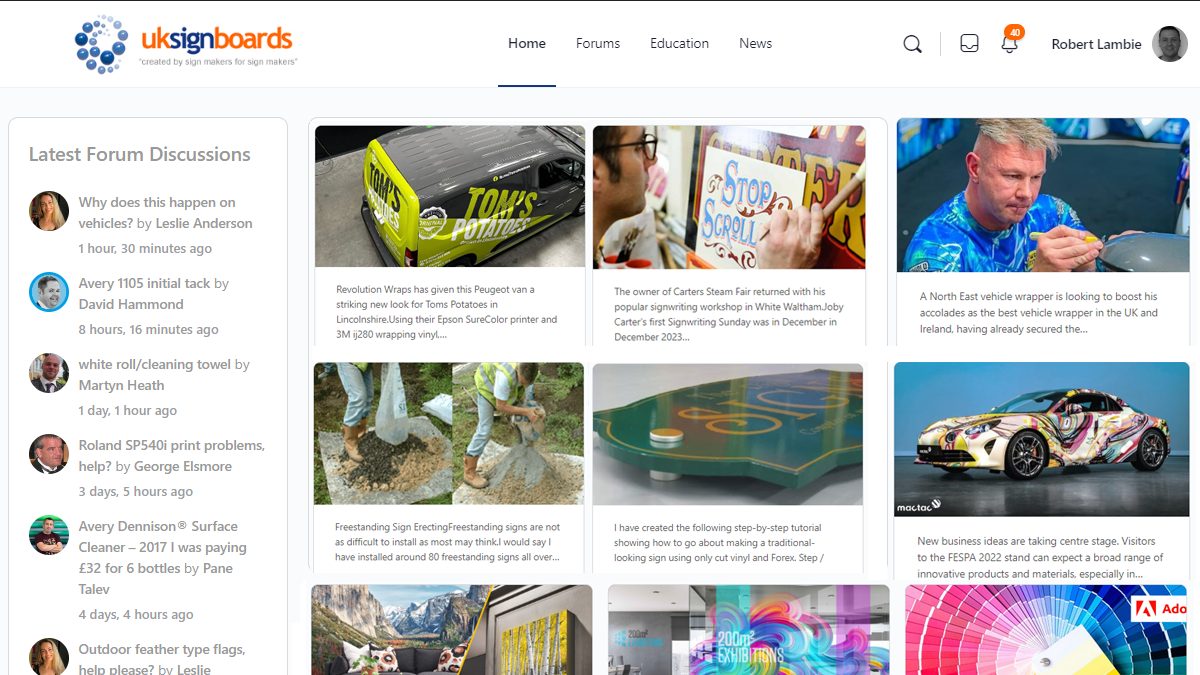This screenshot has height=675, width=1200.
Task: Open the notifications bell with 40 badge
Action: (x=1011, y=41)
